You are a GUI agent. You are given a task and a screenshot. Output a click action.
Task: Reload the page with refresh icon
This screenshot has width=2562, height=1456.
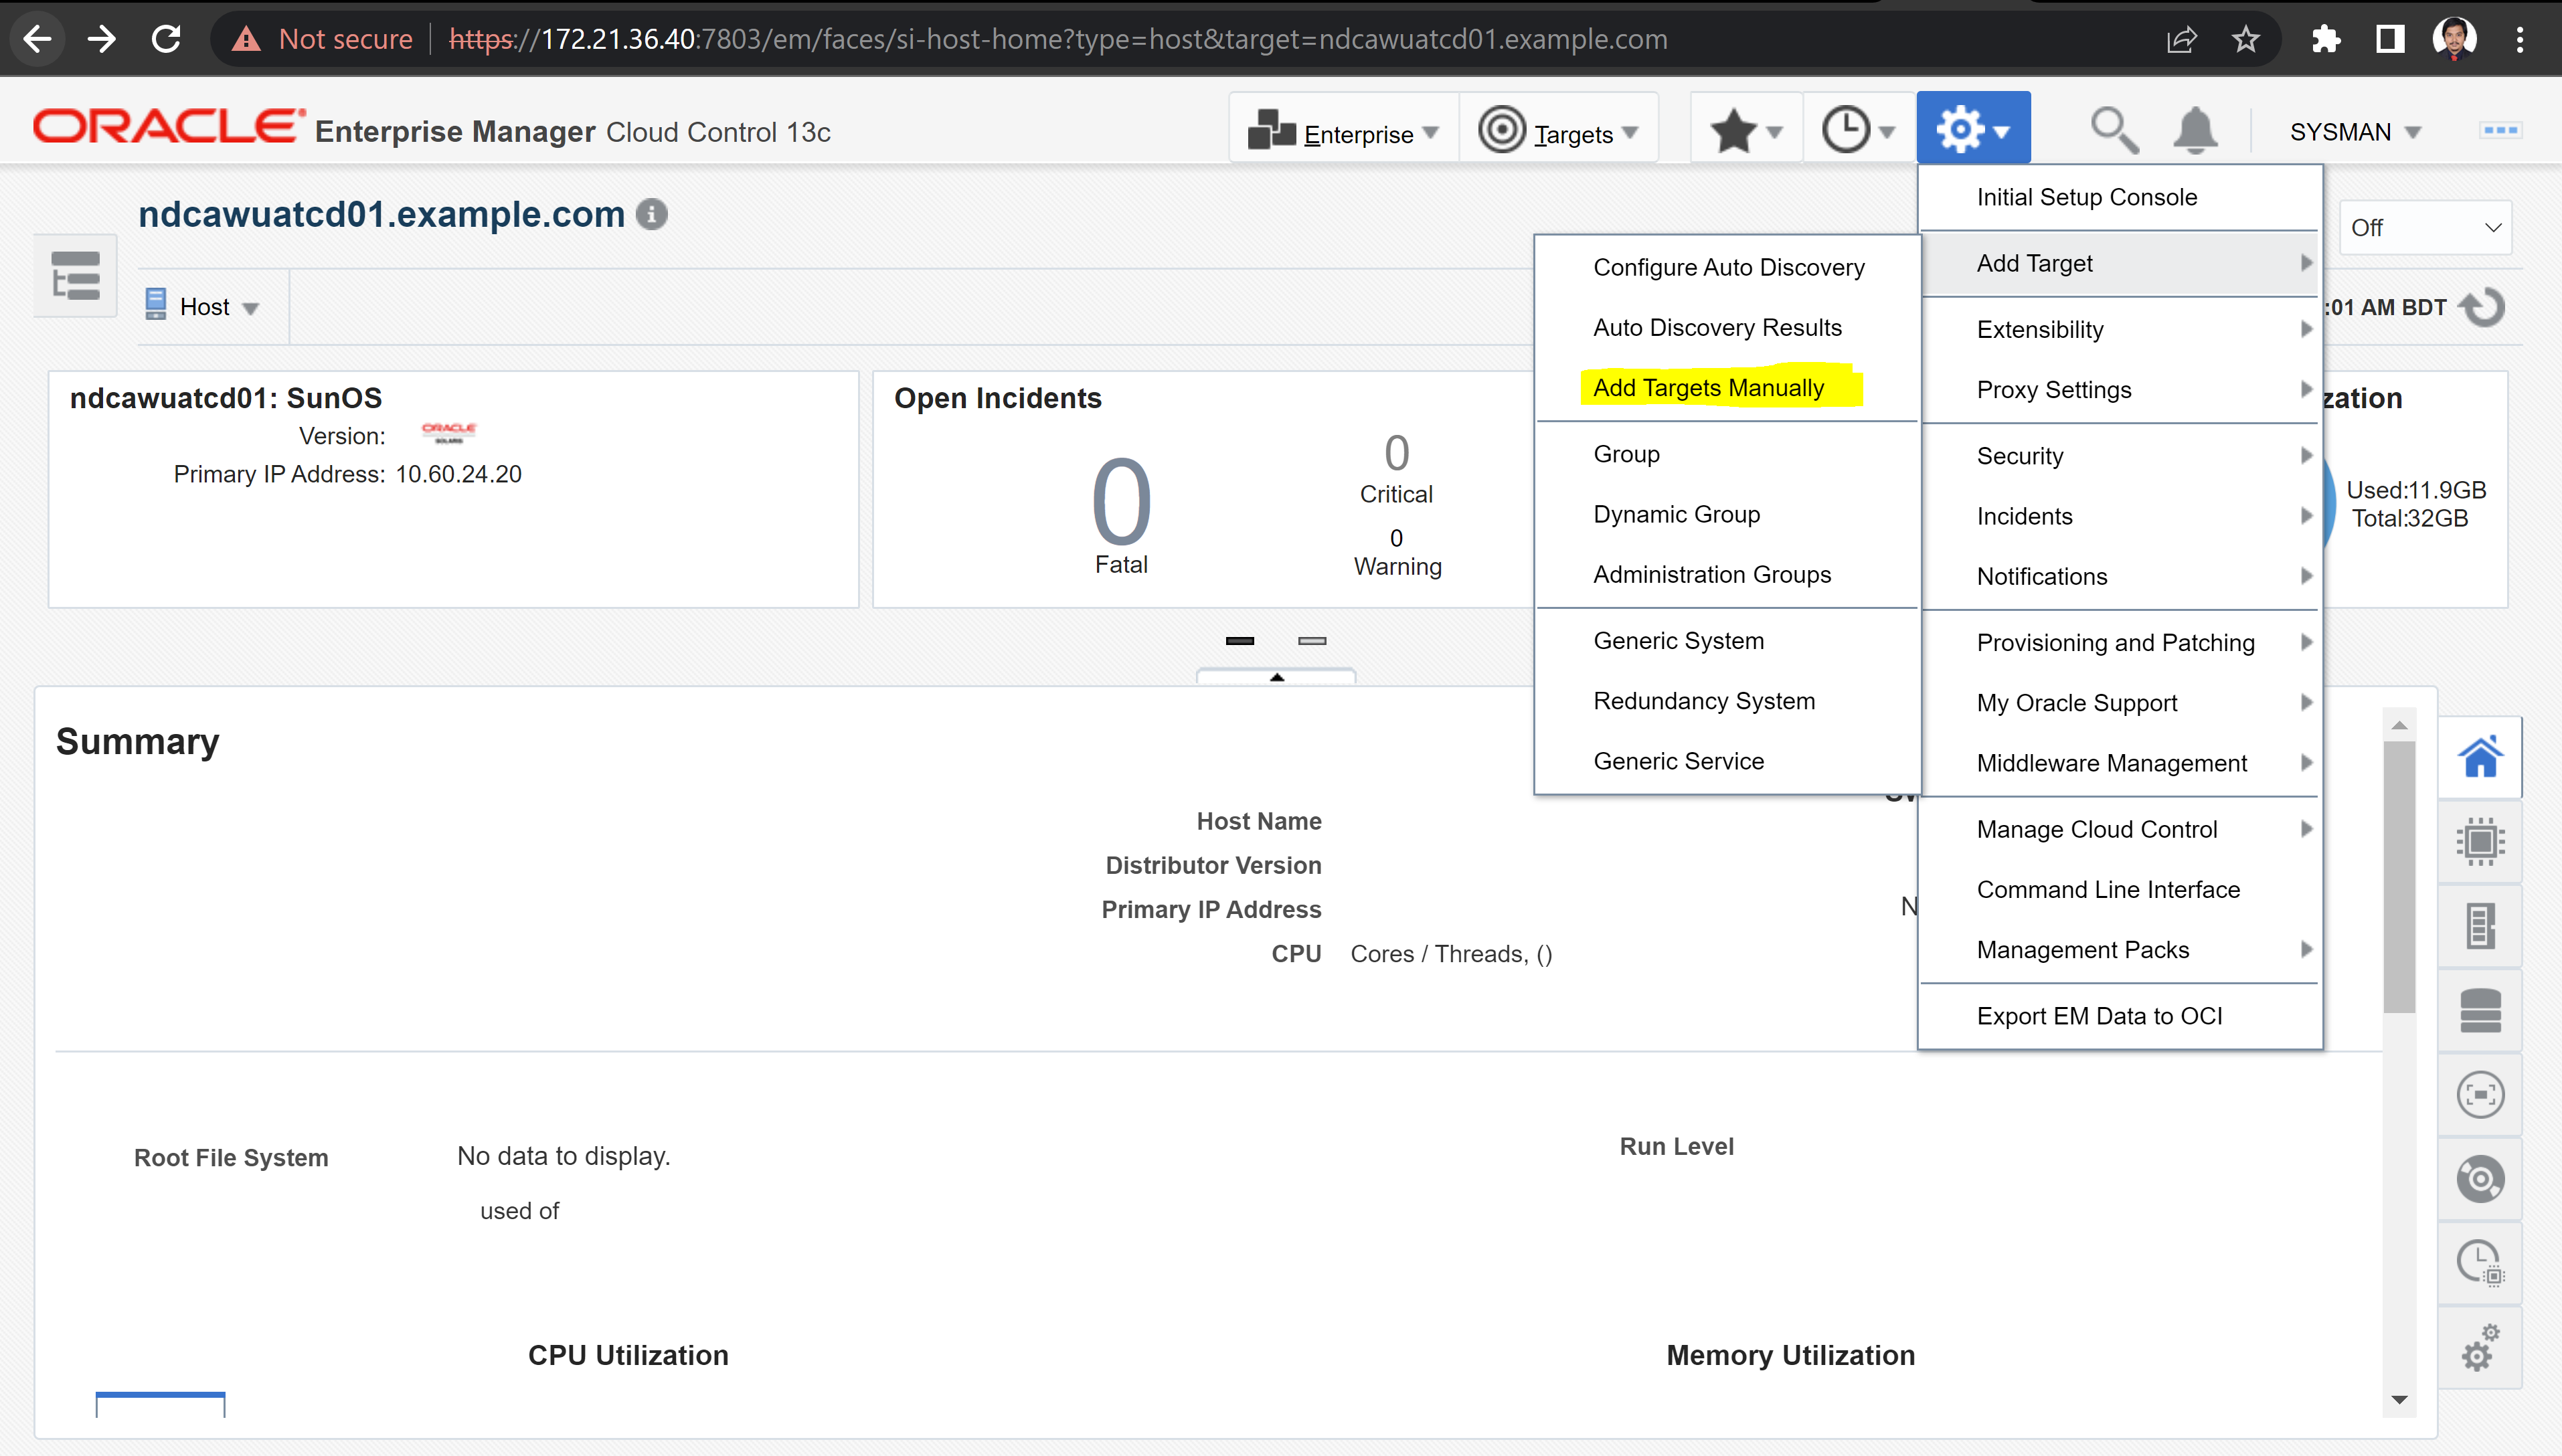click(166, 39)
